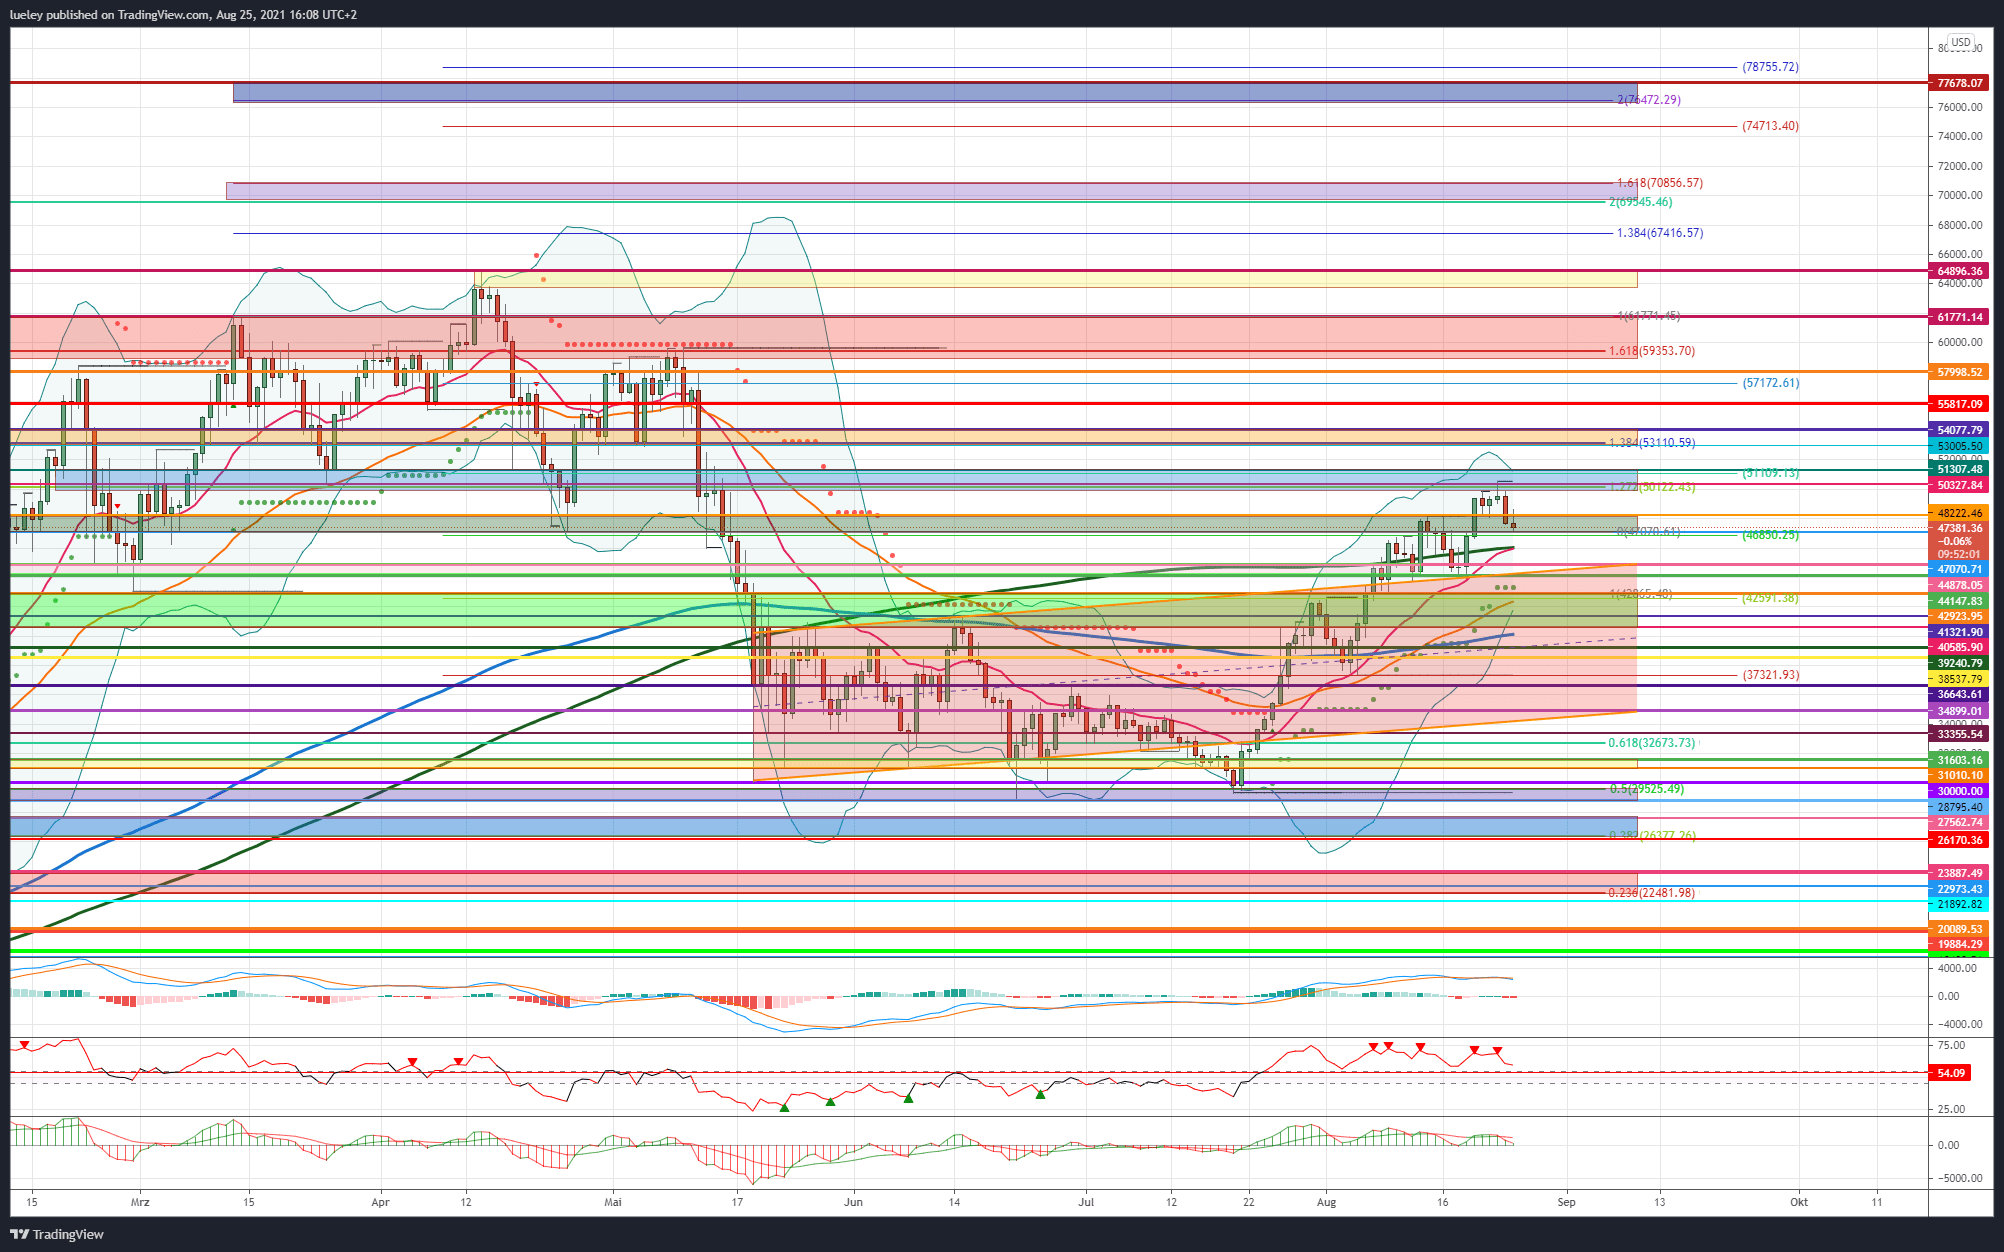This screenshot has height=1252, width=2004.
Task: Click the 33355.54 price axis label
Action: (1959, 734)
